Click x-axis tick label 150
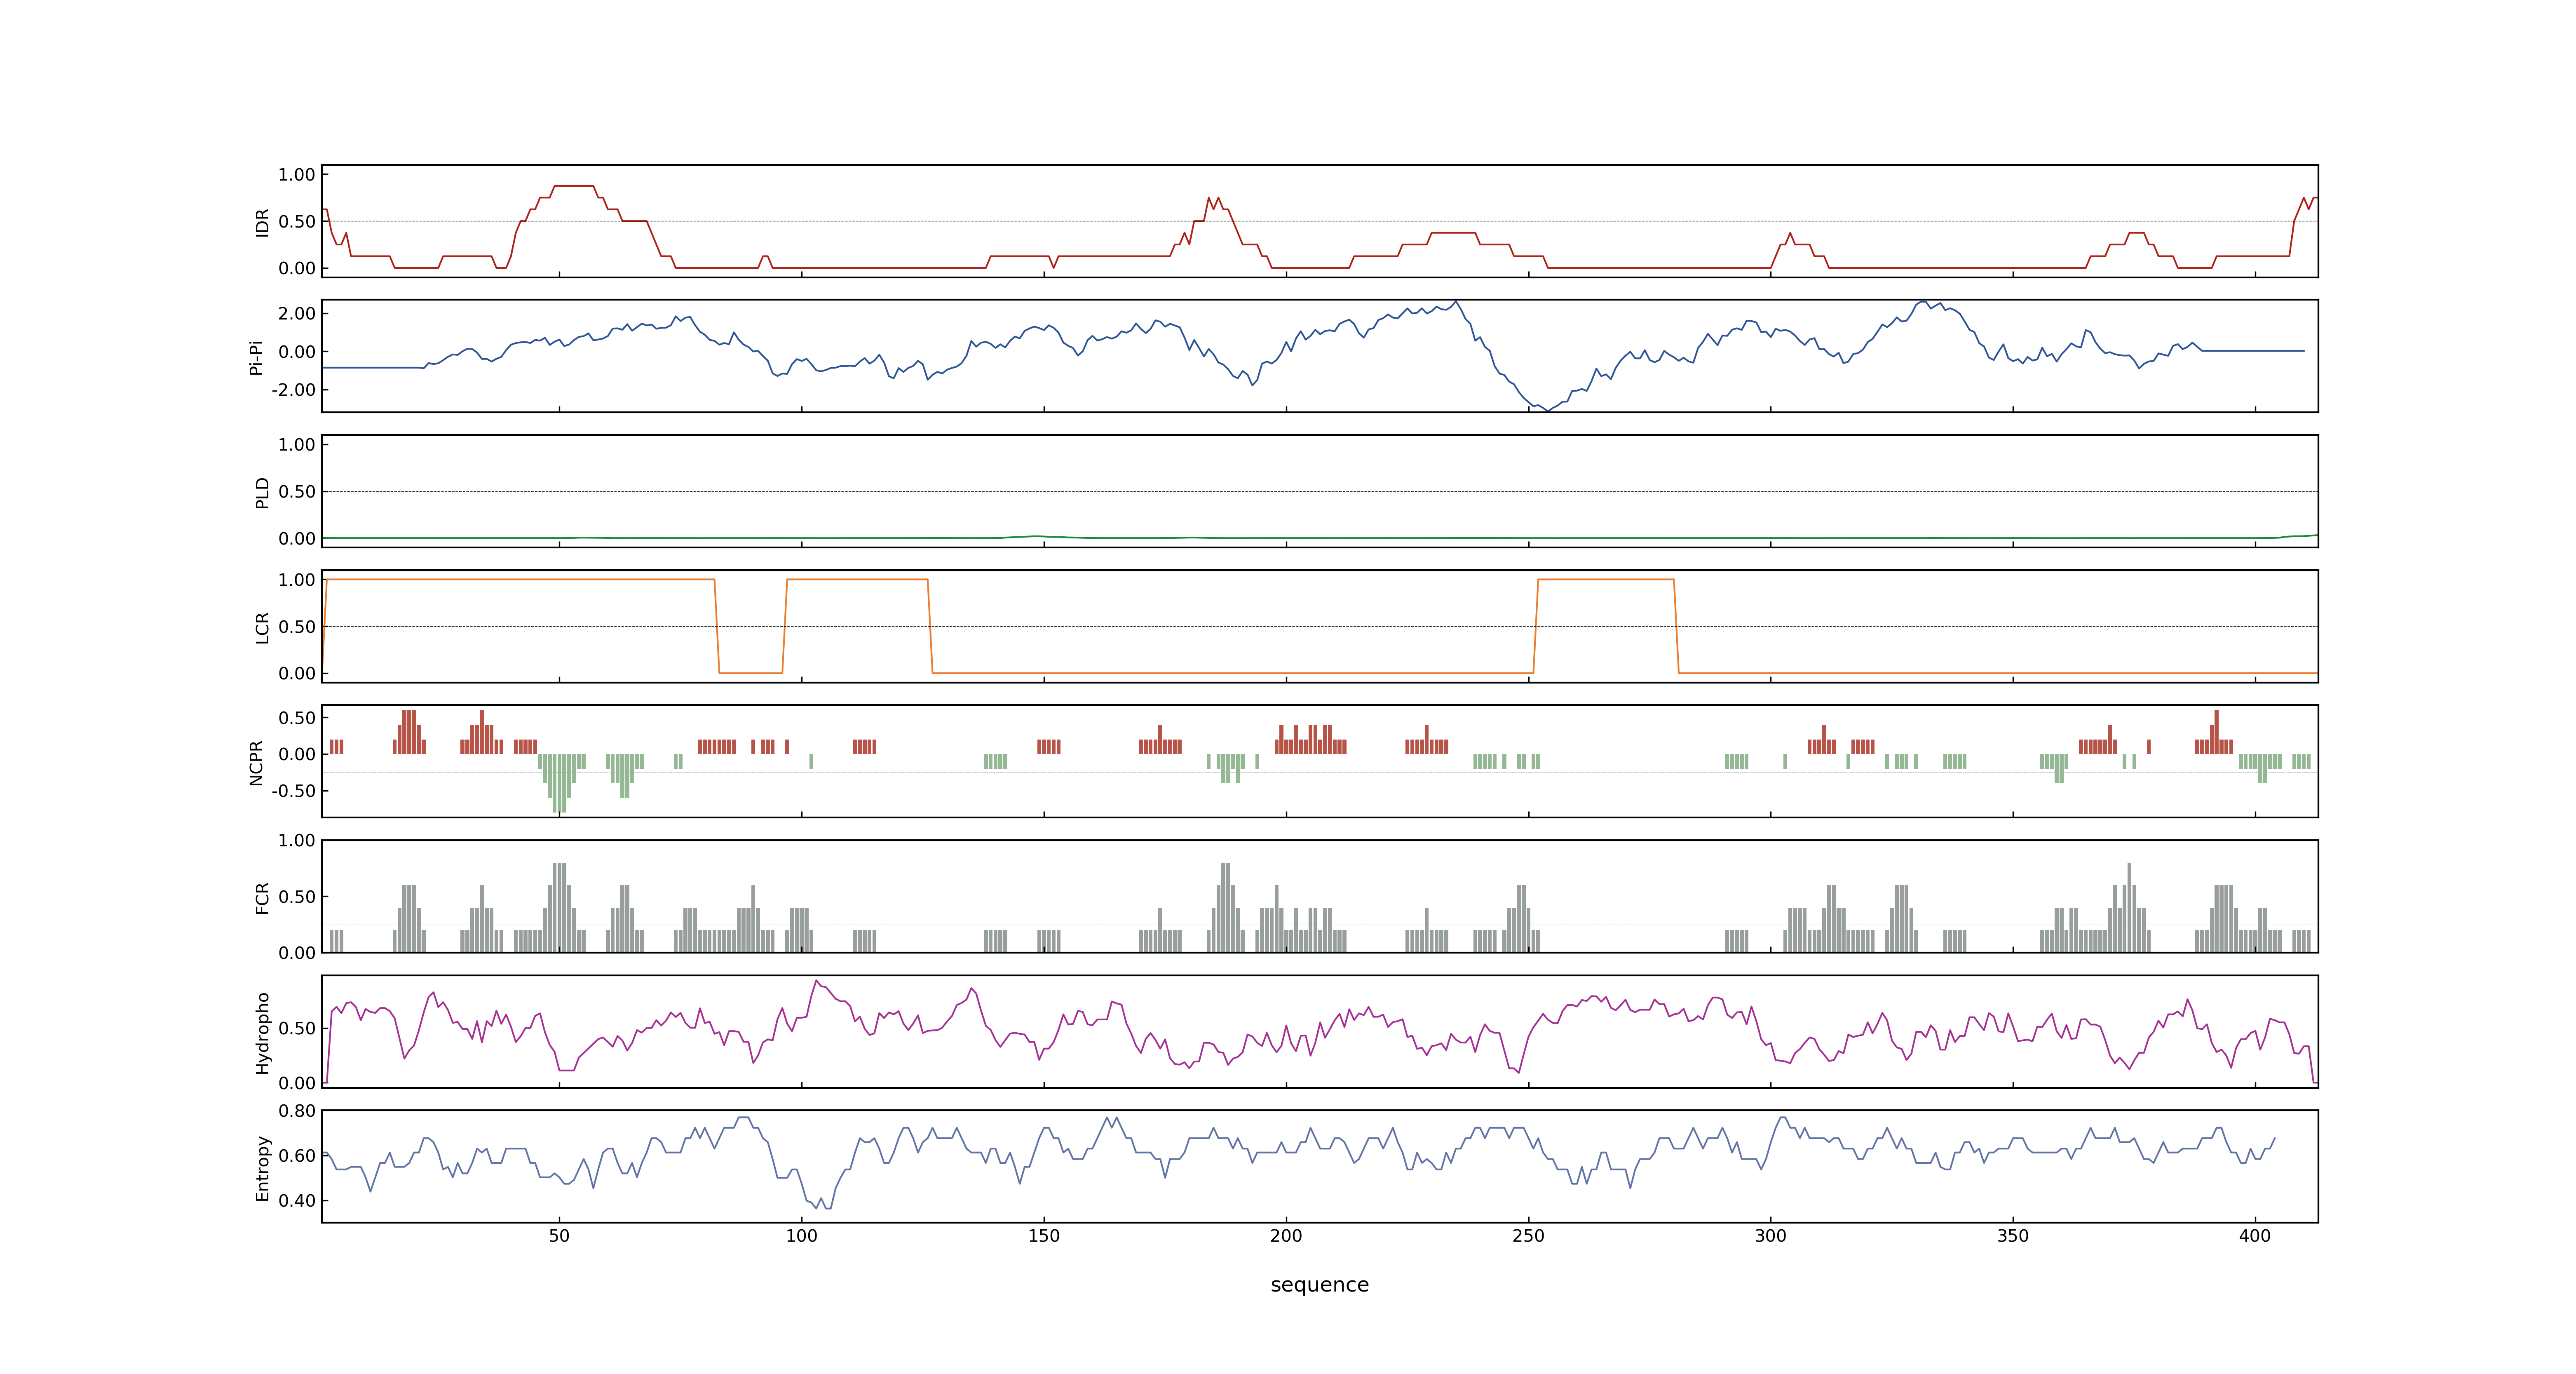The height and width of the screenshot is (1374, 2576). 1044,1235
